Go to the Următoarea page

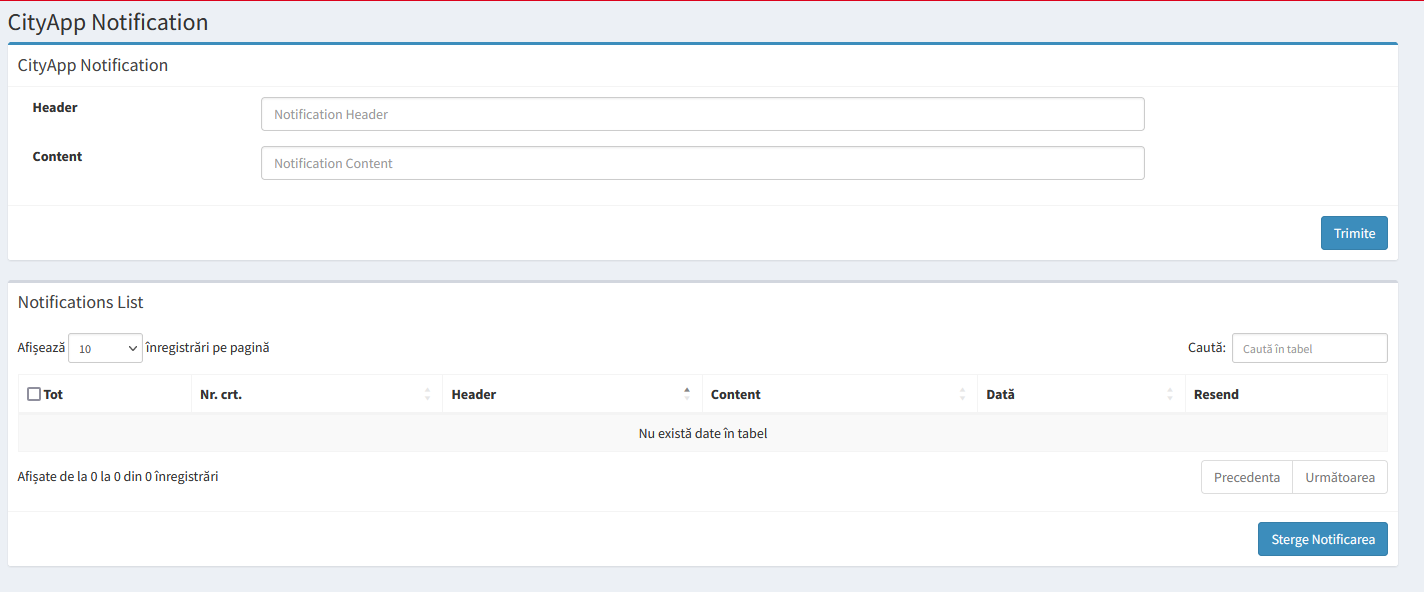(x=1340, y=477)
